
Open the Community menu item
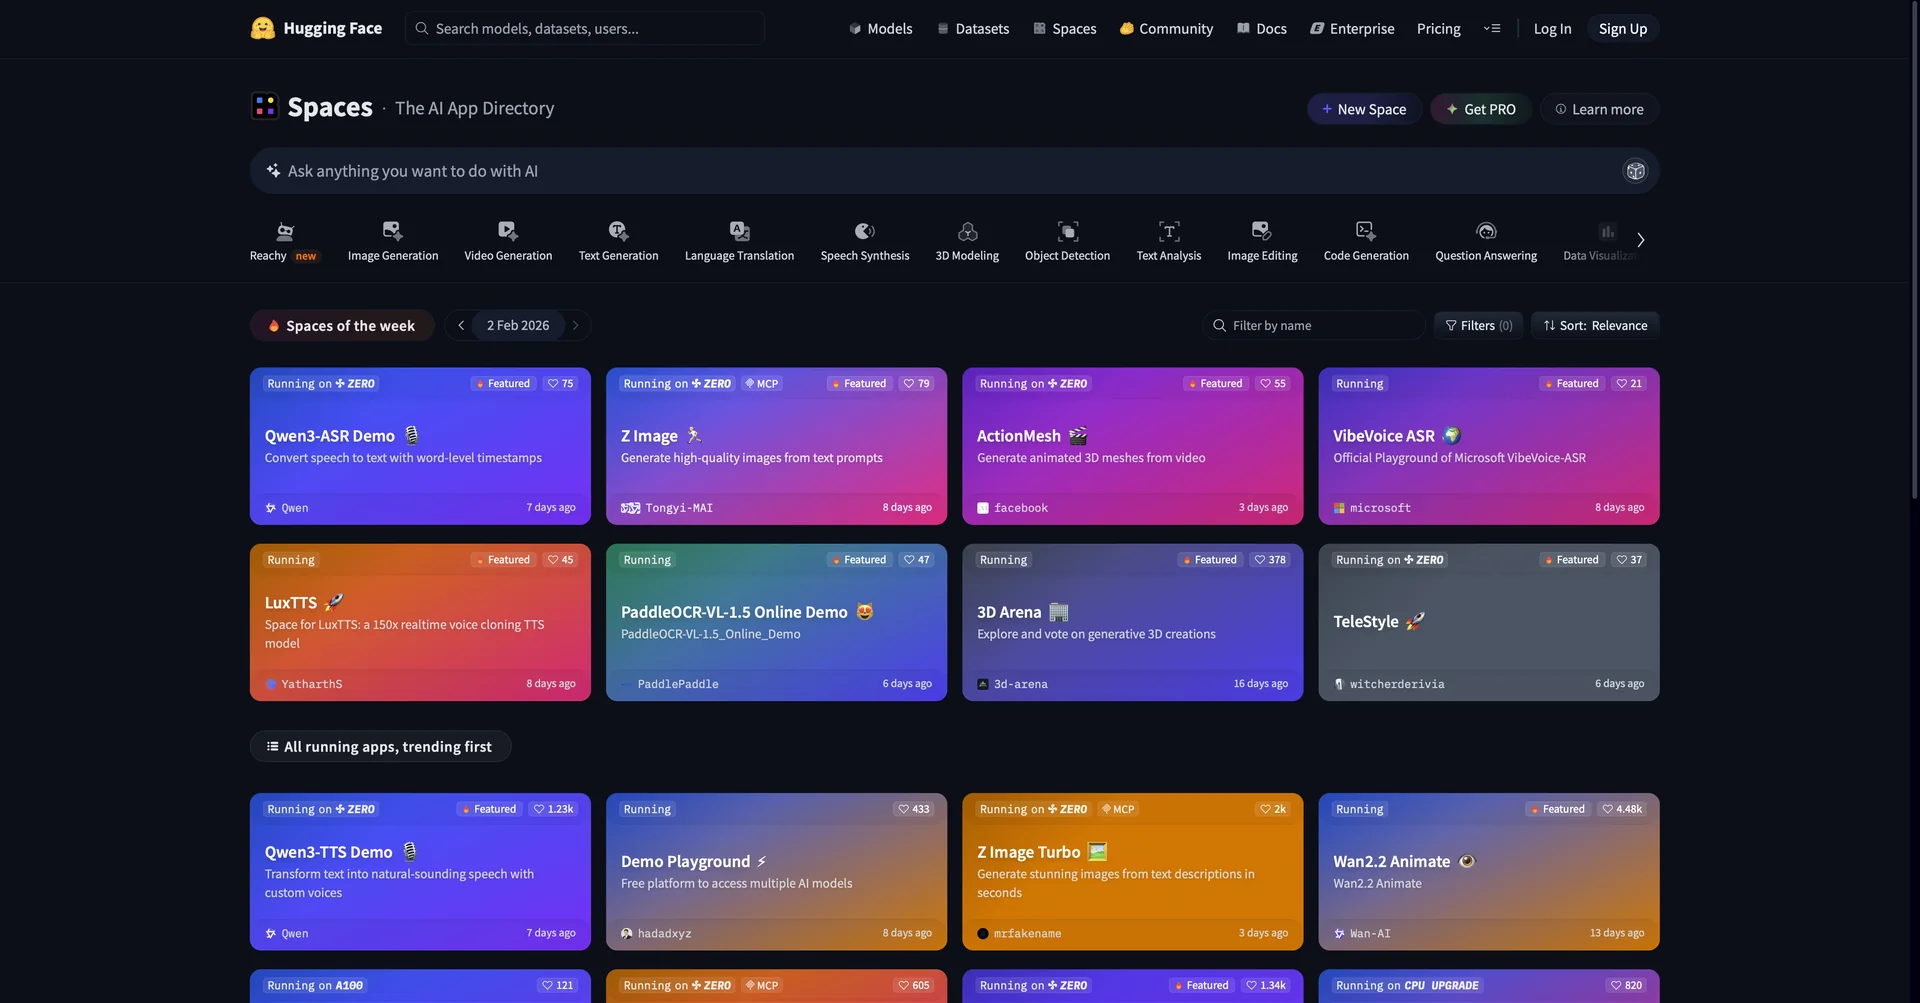pyautogui.click(x=1166, y=29)
